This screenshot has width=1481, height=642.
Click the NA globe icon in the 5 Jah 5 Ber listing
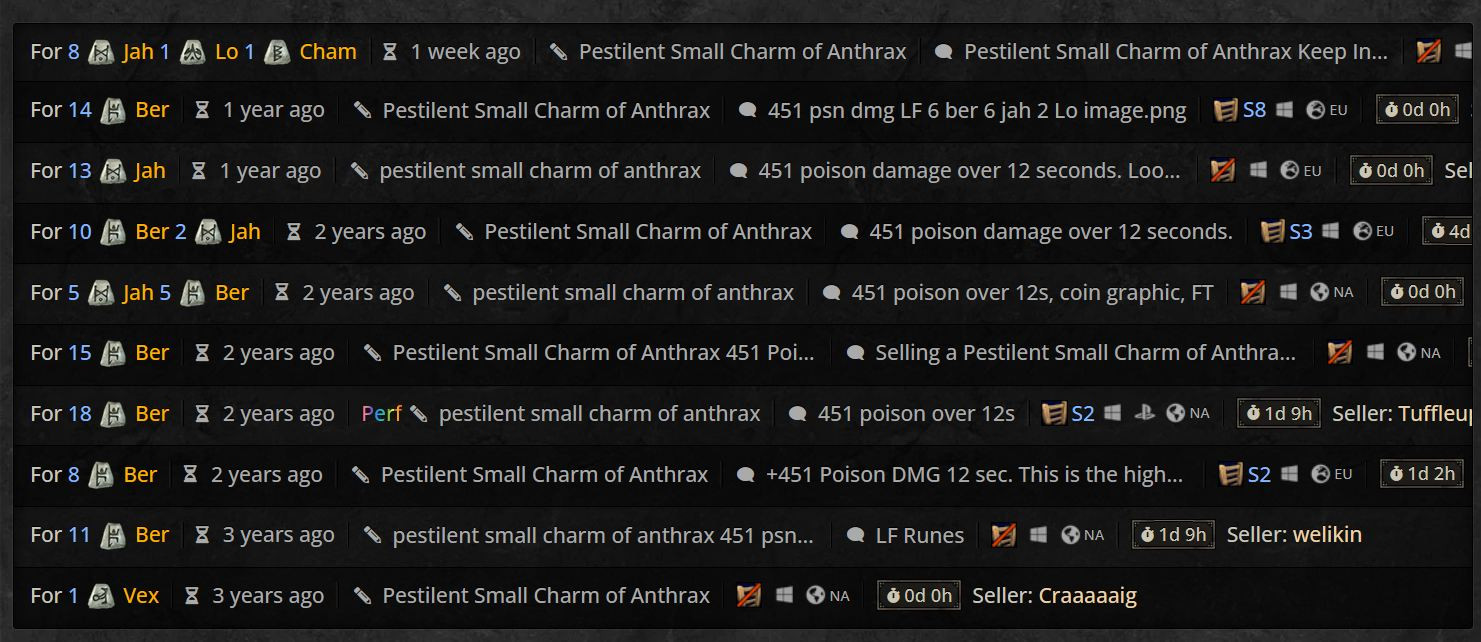coord(1319,292)
